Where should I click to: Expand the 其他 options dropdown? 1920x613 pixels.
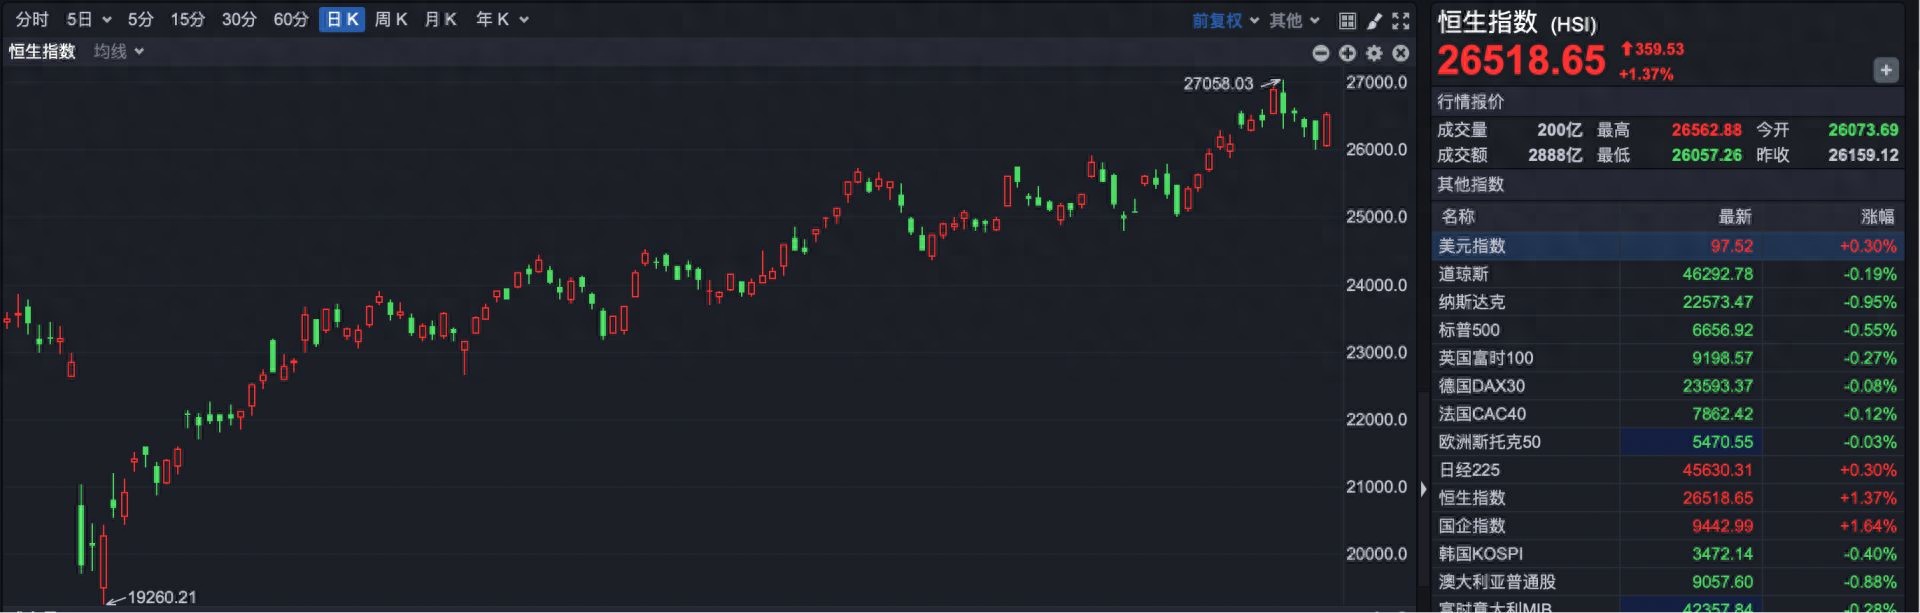coord(1294,20)
